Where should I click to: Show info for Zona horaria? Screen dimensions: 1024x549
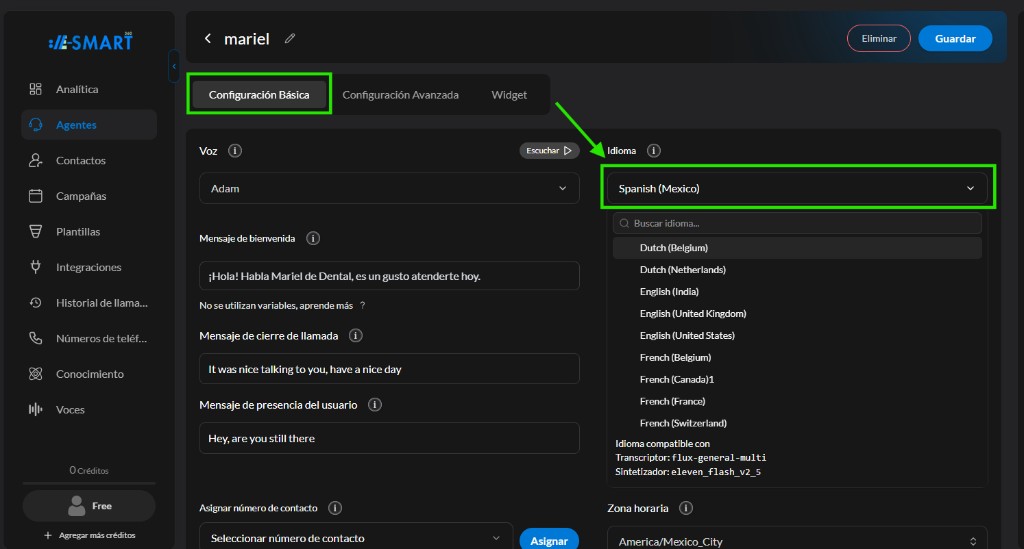coord(686,508)
